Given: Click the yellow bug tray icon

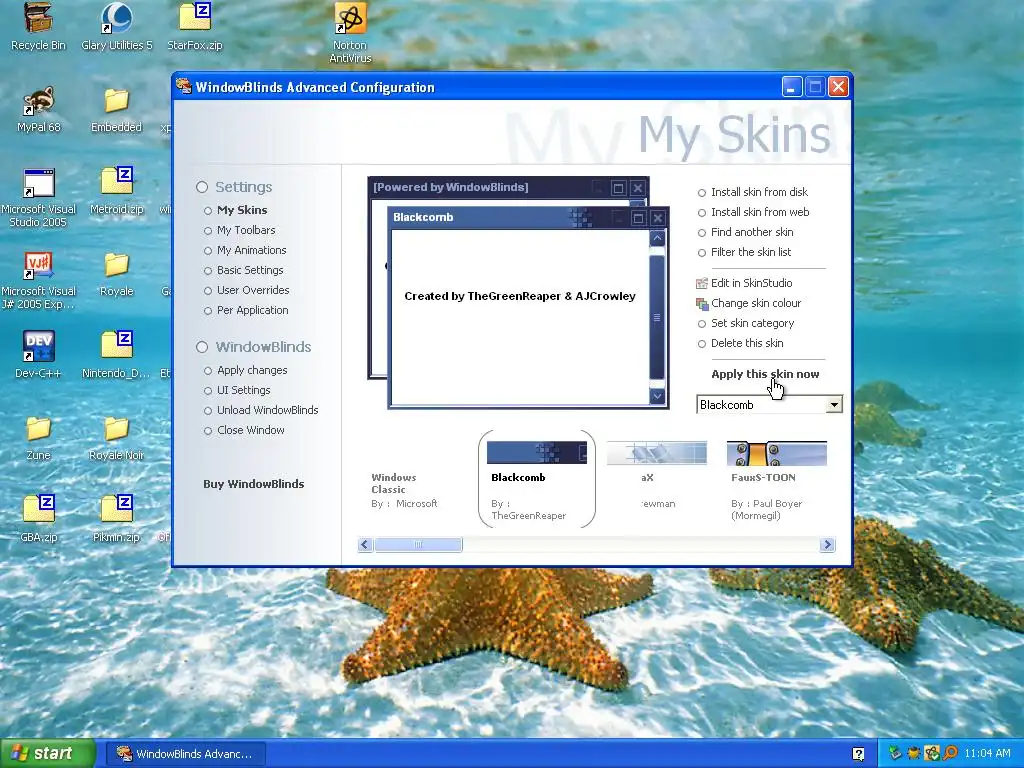Looking at the screenshot, I should 913,754.
